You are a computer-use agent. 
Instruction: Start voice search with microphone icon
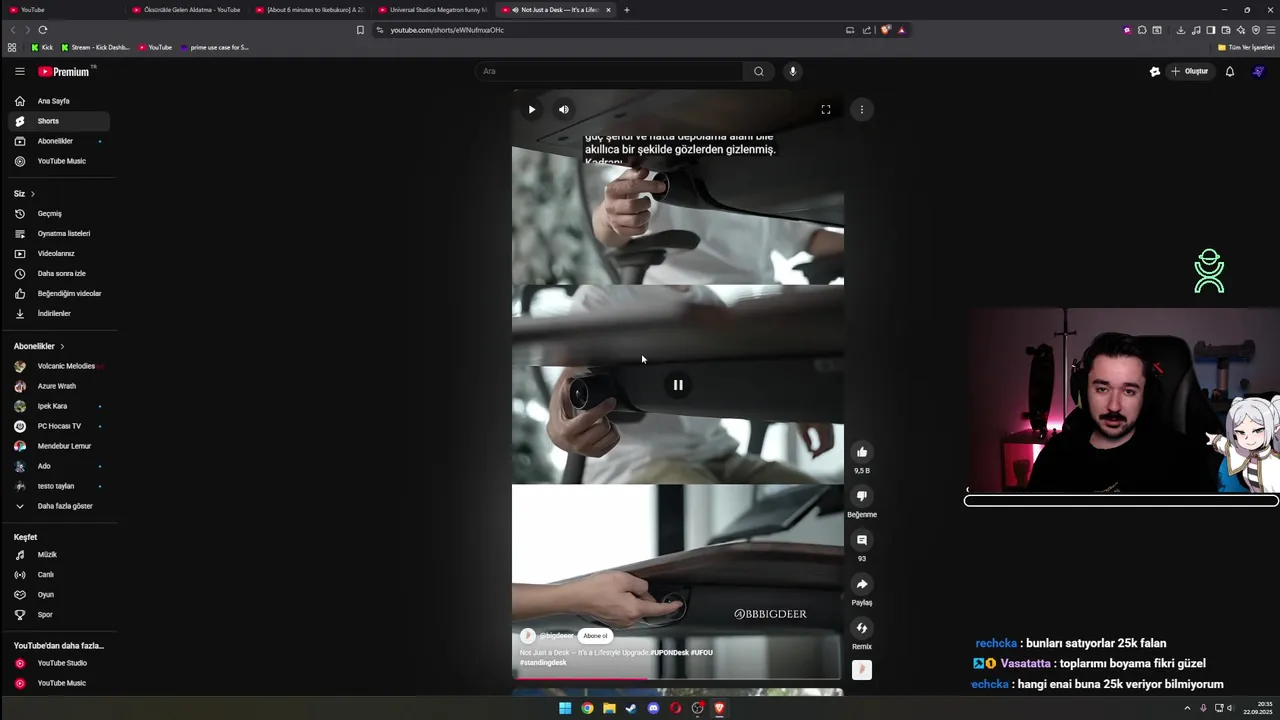[793, 71]
